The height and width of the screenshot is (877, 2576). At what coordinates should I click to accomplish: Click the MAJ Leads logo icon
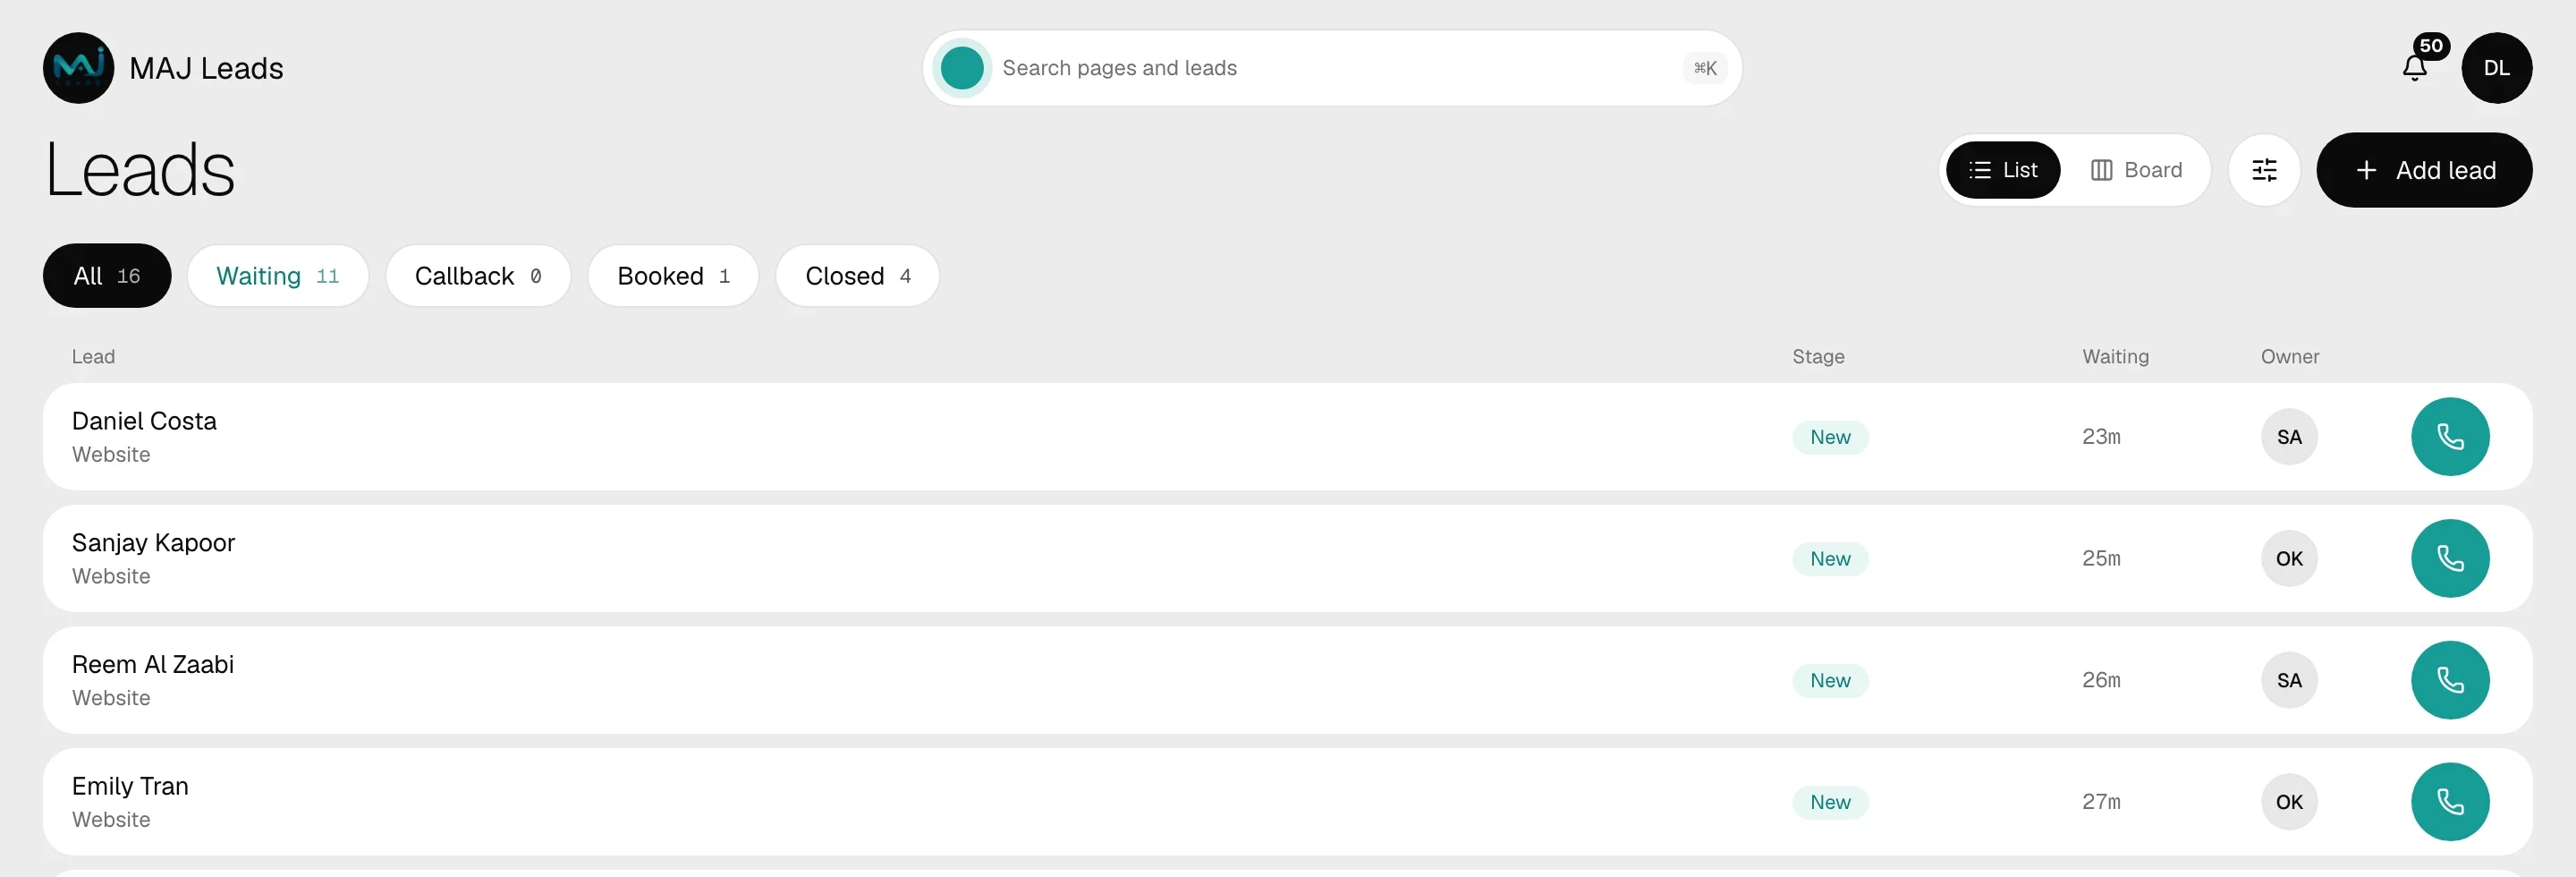78,68
